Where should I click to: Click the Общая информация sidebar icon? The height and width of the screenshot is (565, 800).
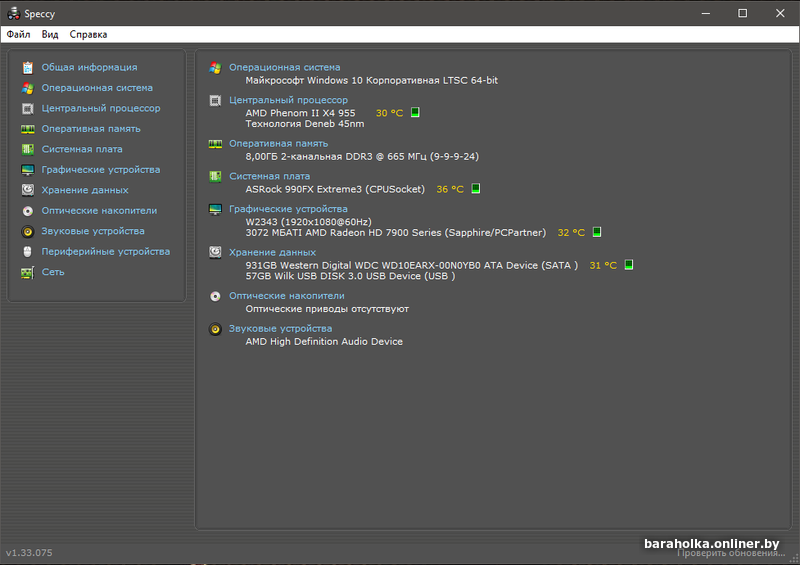[x=28, y=67]
